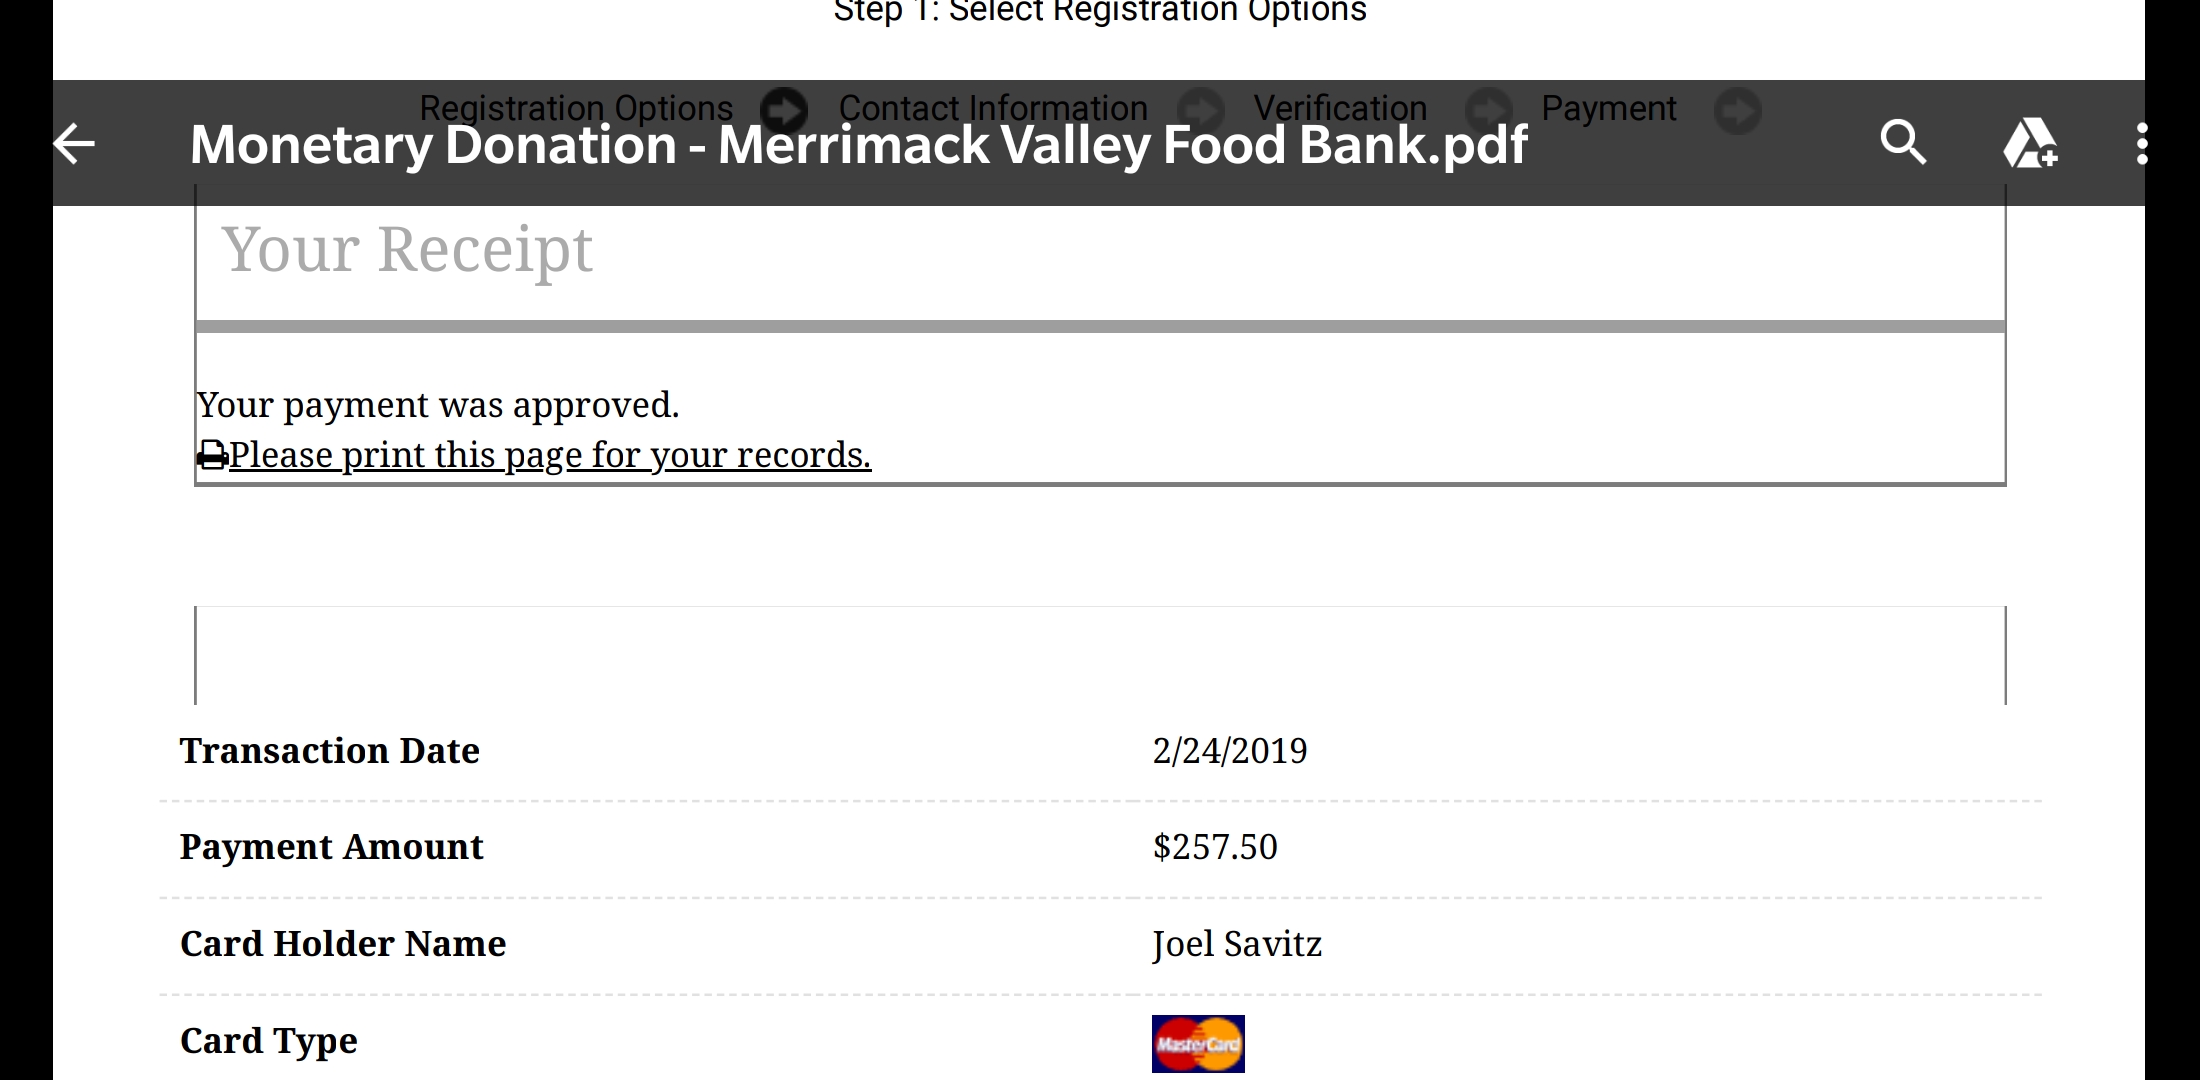
Task: Click the card holder name Joel Savitz
Action: [x=1237, y=944]
